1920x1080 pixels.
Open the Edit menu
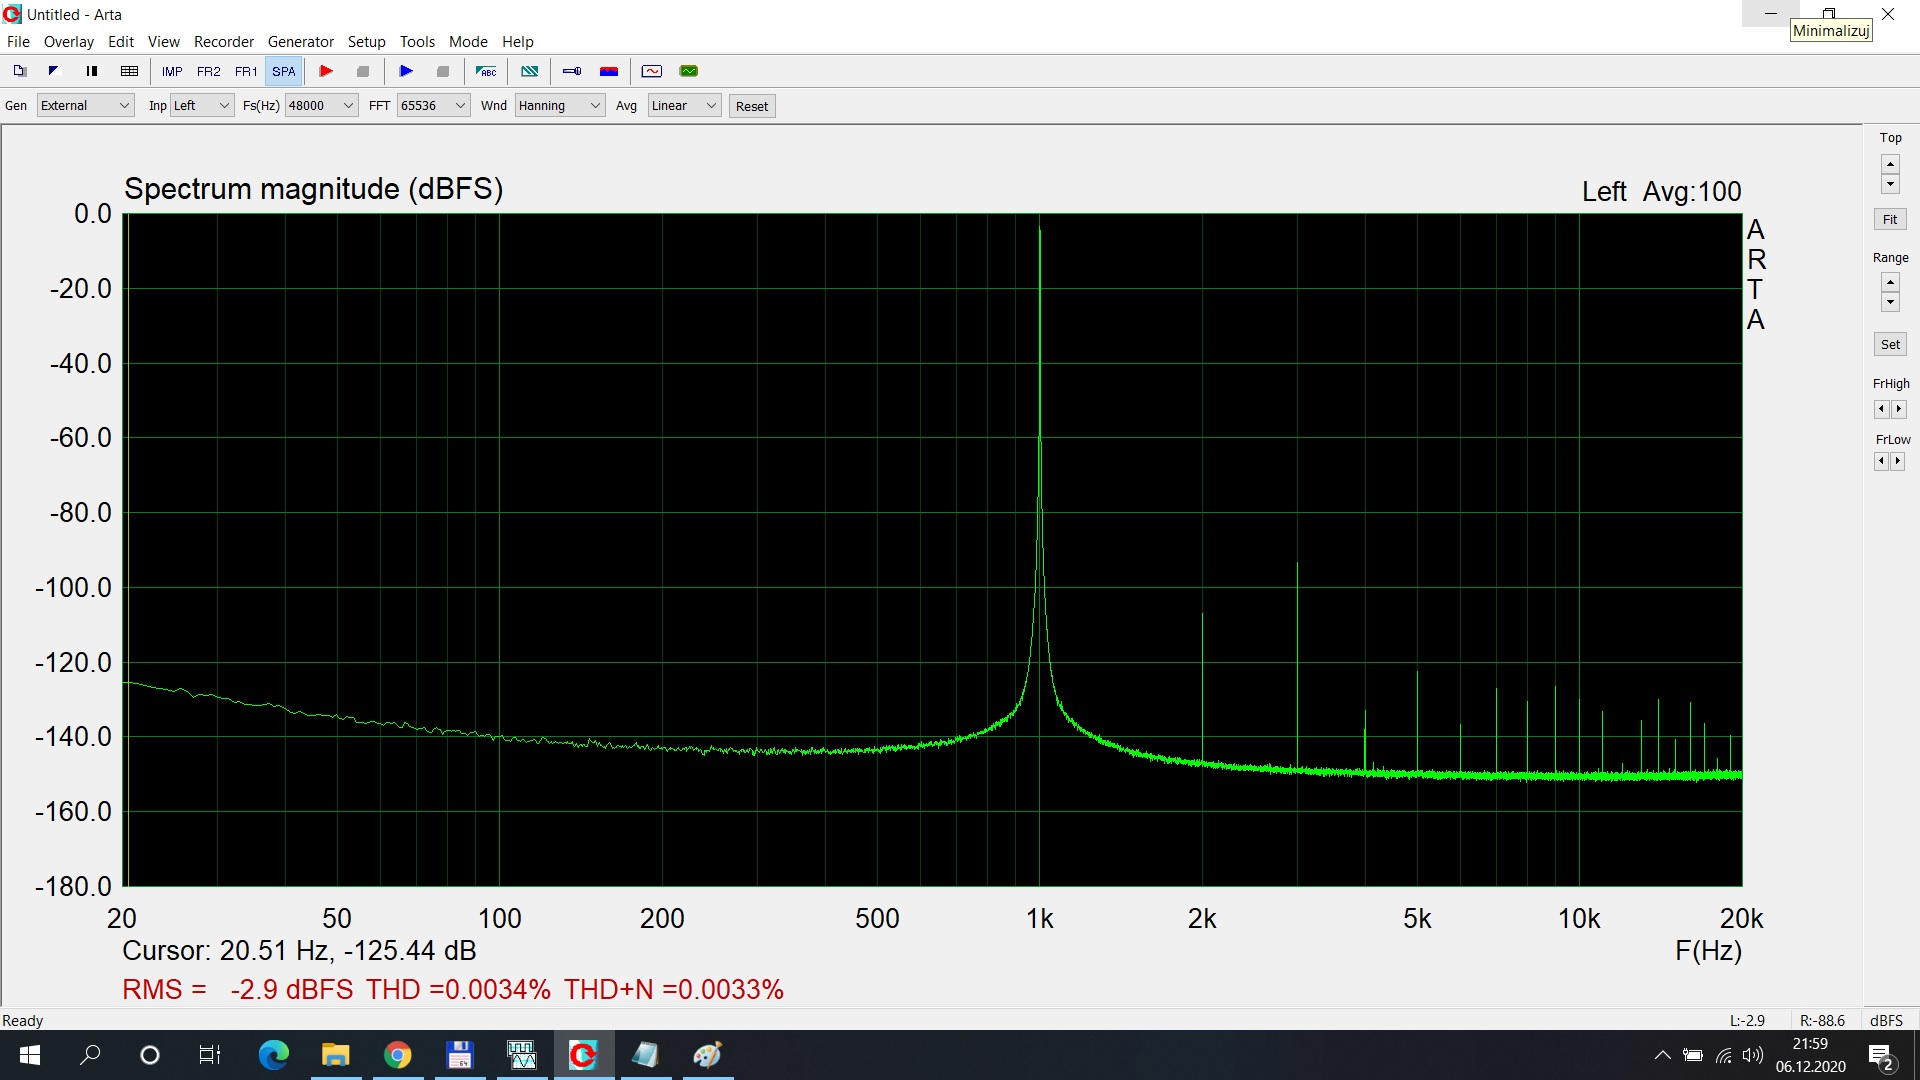point(121,42)
